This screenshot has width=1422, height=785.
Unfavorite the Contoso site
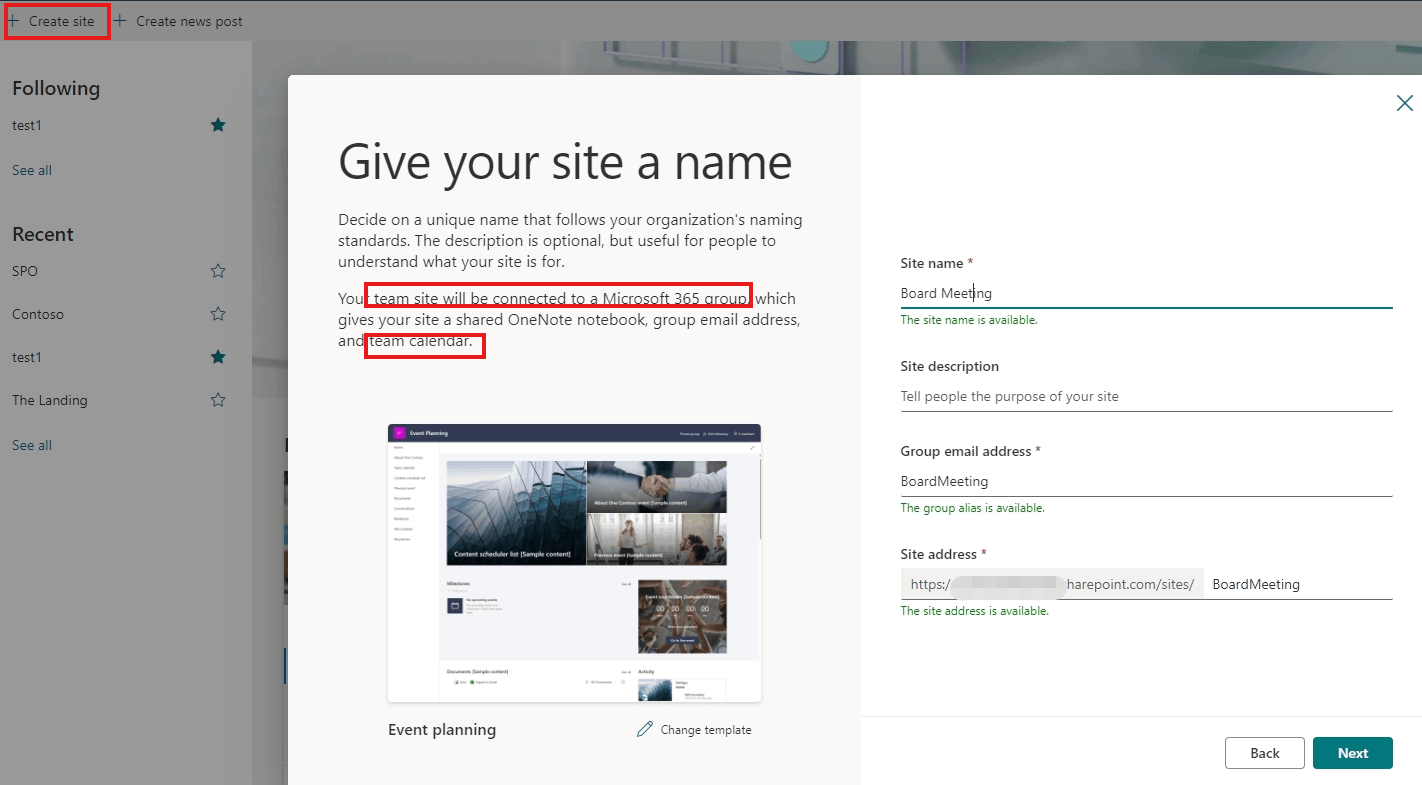pos(217,313)
